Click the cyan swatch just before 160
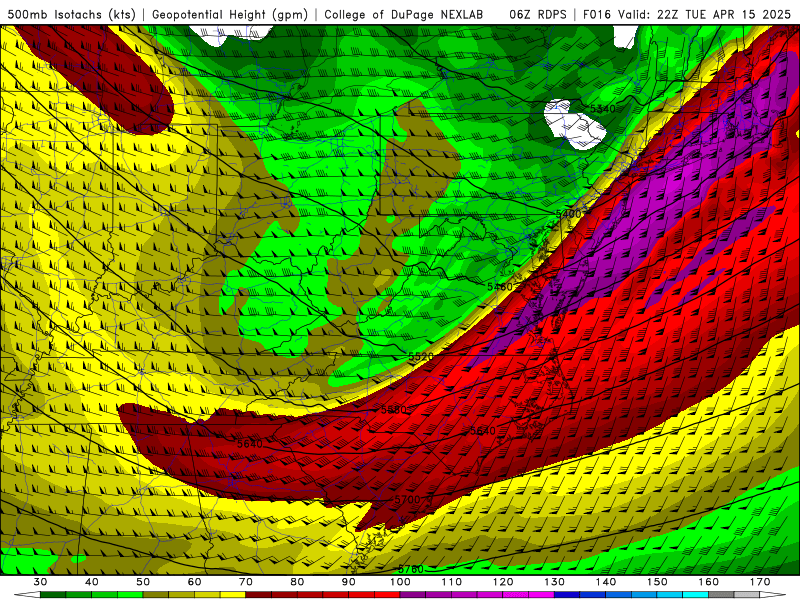Viewport: 800px width, 600px height. [696, 595]
